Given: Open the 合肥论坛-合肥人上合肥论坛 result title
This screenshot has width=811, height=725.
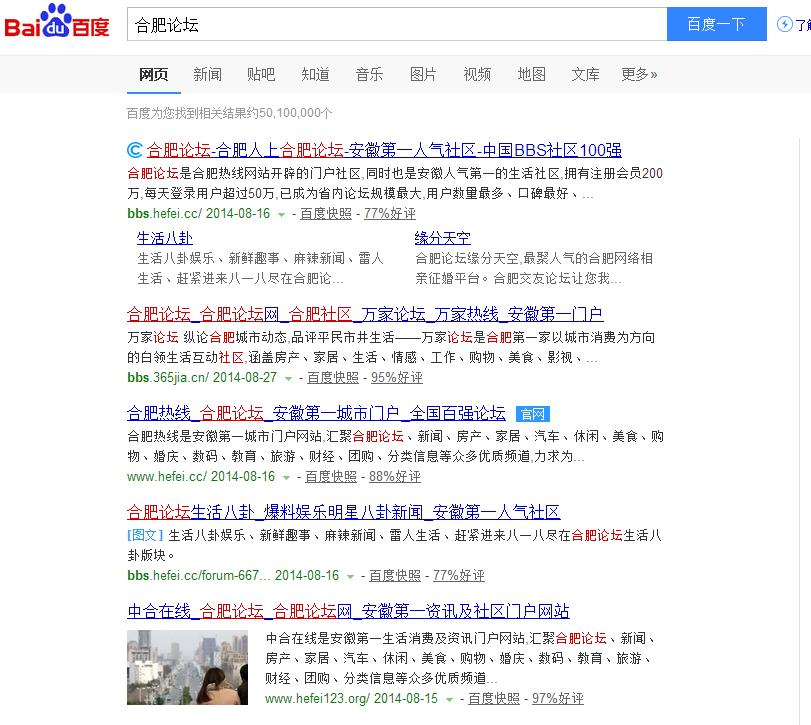Looking at the screenshot, I should (x=384, y=150).
